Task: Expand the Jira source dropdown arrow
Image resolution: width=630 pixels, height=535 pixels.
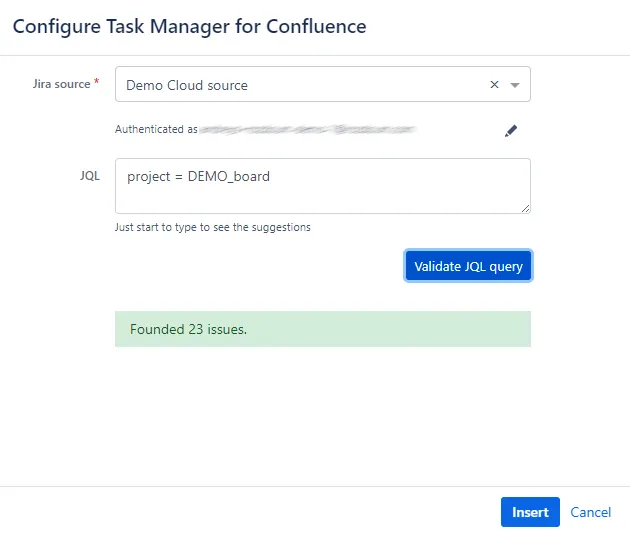Action: coord(515,85)
